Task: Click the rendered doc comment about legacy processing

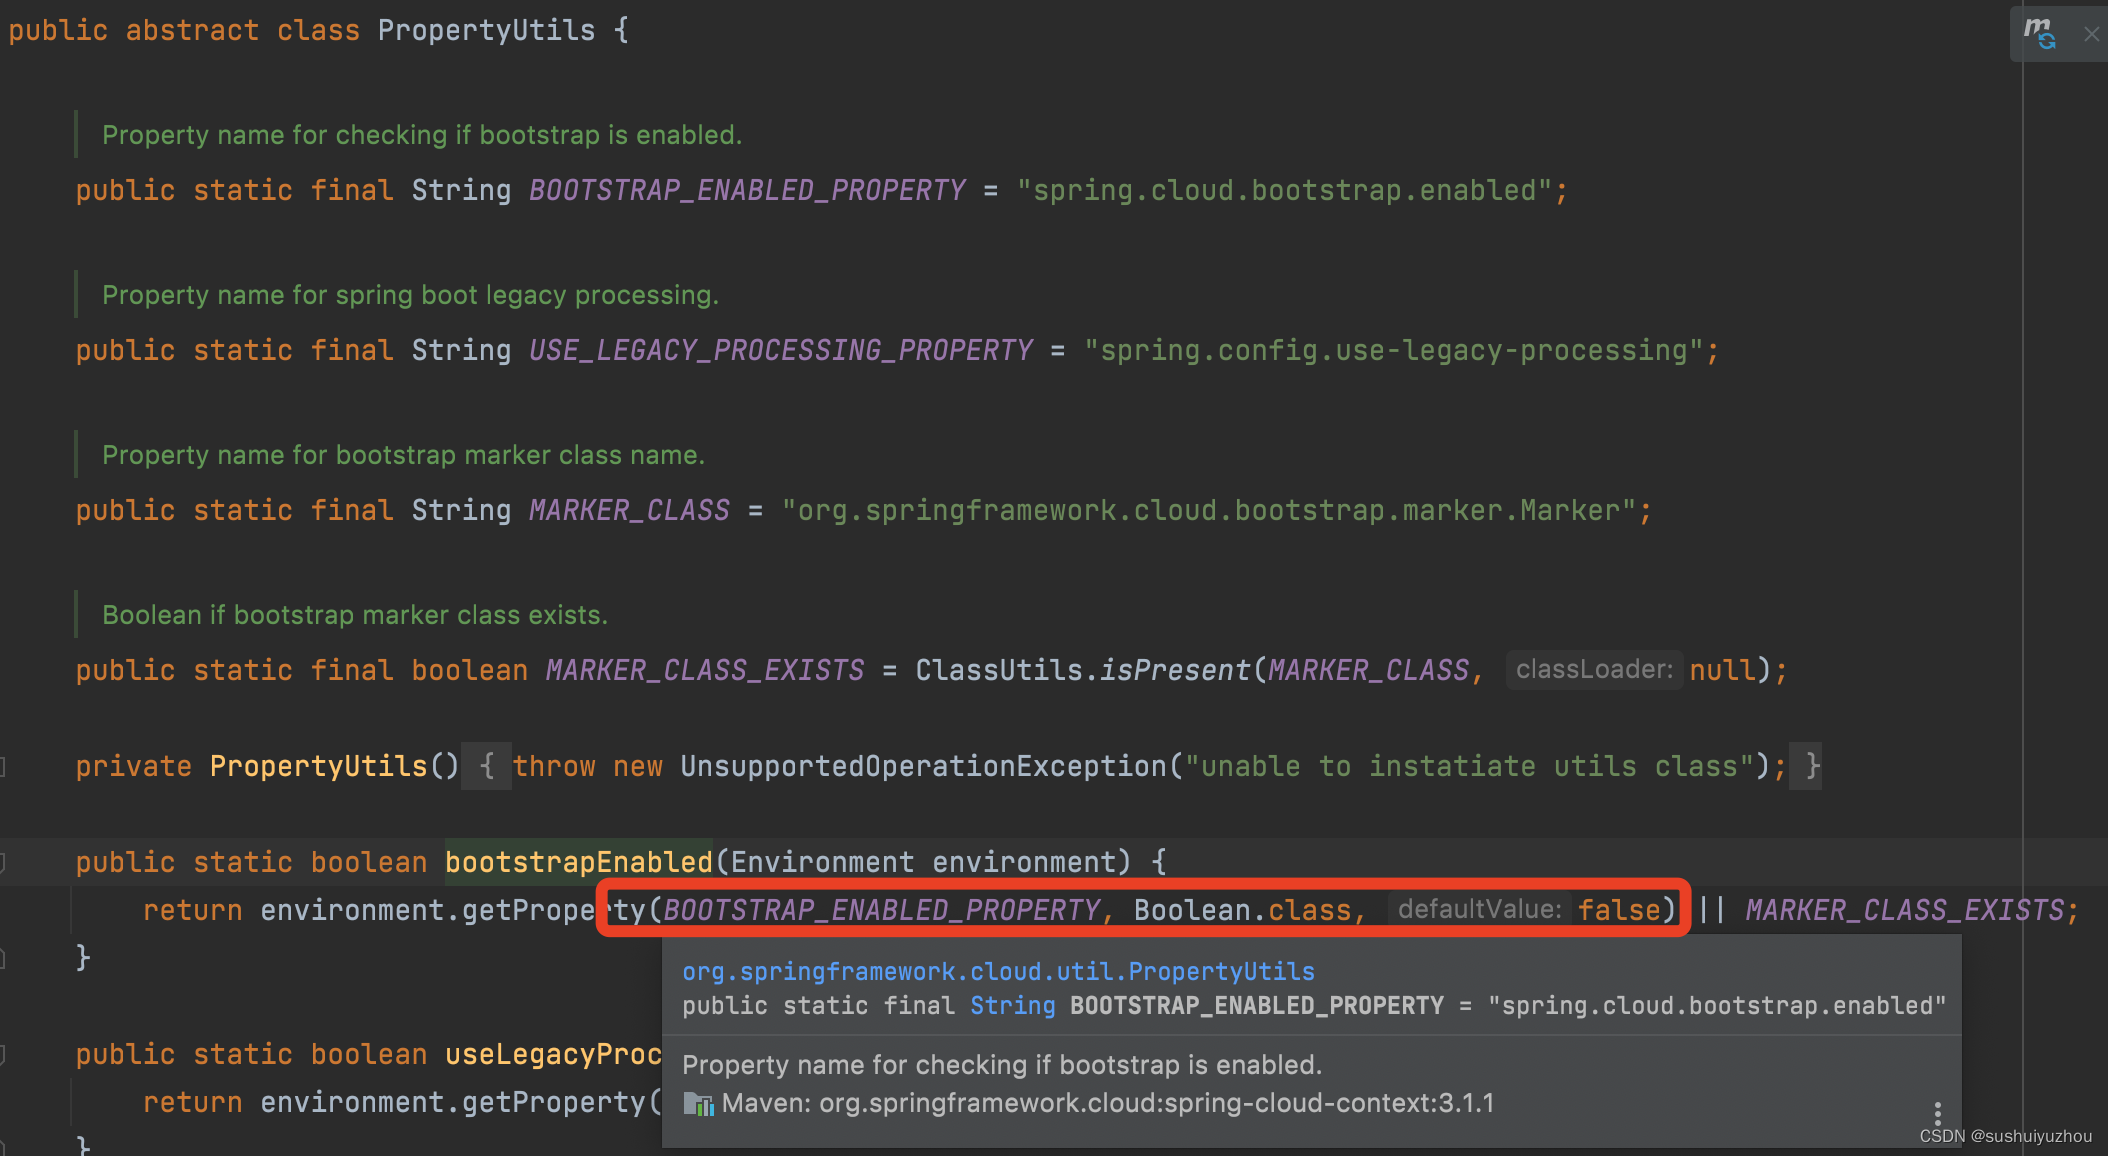Action: tap(410, 296)
